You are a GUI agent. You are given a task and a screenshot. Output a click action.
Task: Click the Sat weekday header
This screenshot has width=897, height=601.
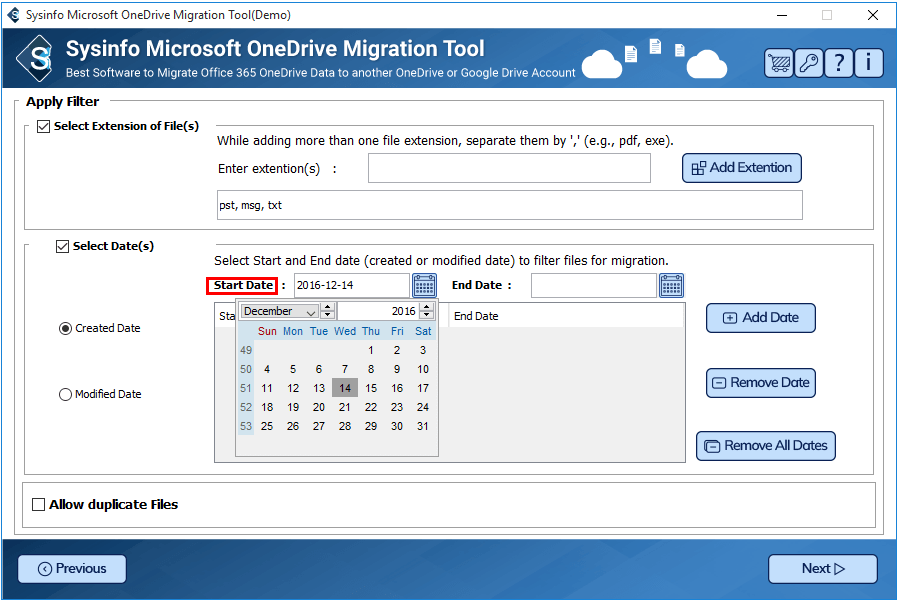click(x=423, y=332)
